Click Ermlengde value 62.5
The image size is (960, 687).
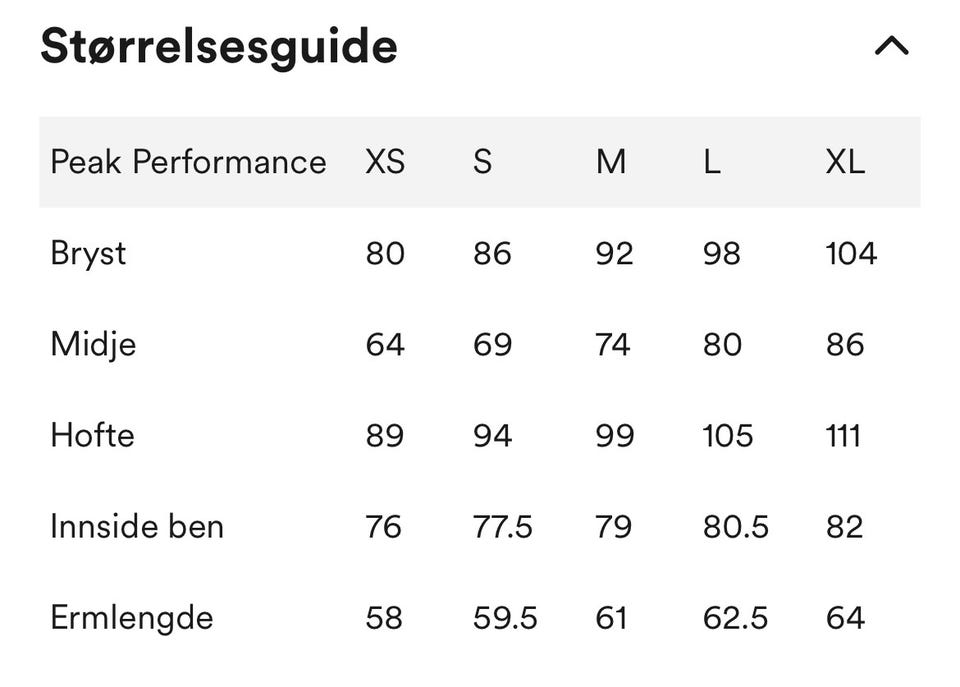pos(735,617)
